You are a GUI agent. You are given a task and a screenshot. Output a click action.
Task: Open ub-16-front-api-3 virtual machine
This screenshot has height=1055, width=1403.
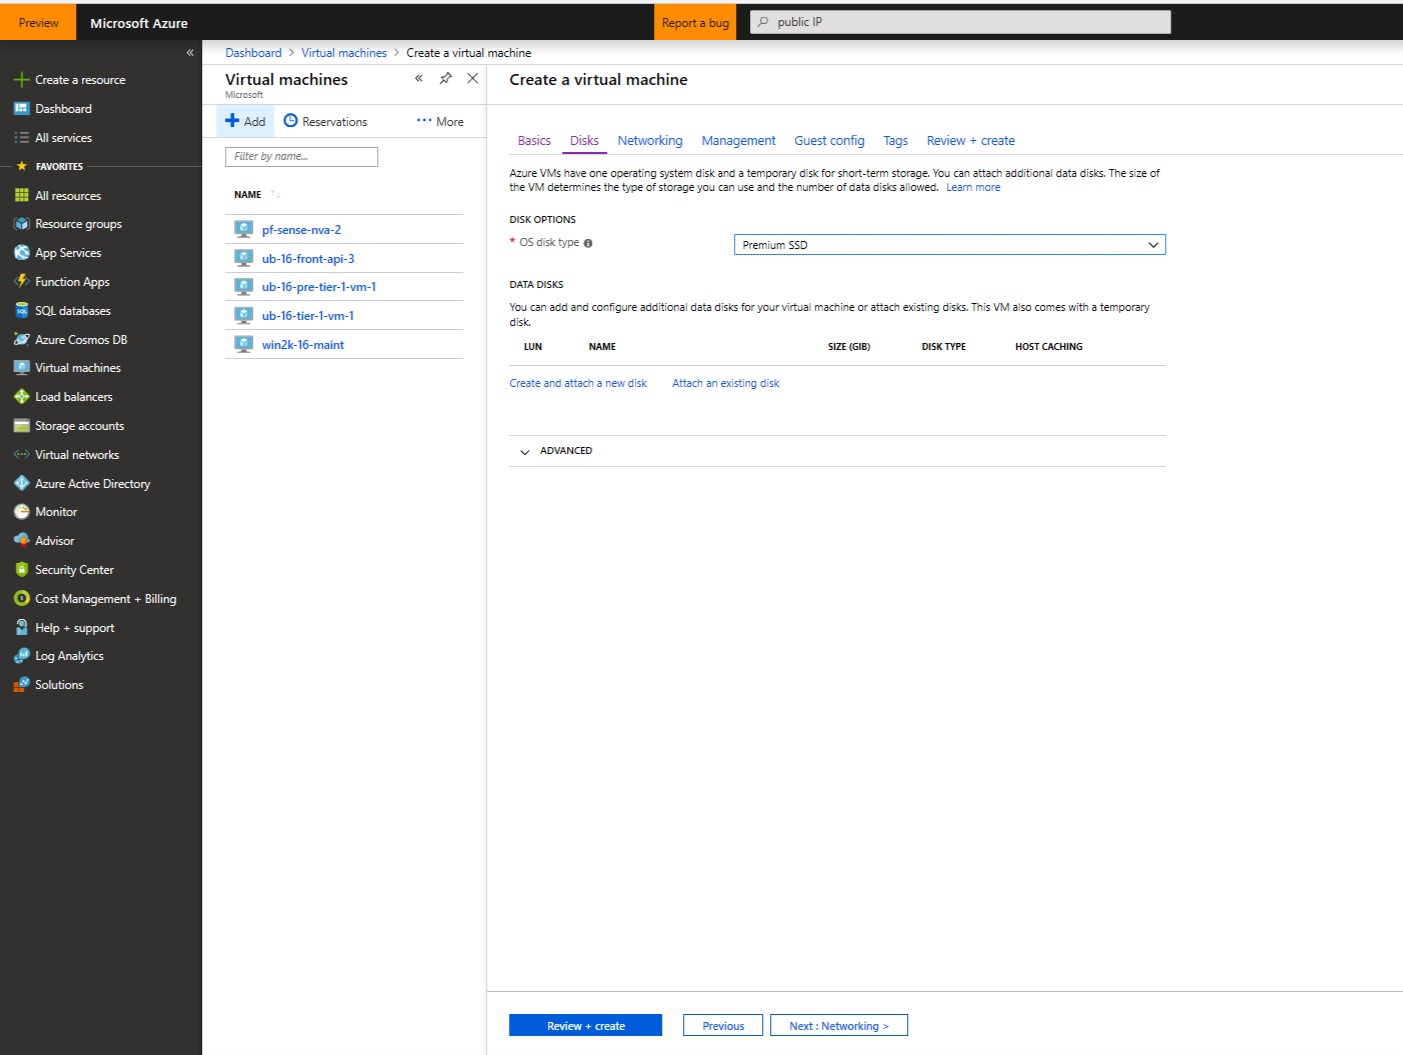pyautogui.click(x=308, y=259)
